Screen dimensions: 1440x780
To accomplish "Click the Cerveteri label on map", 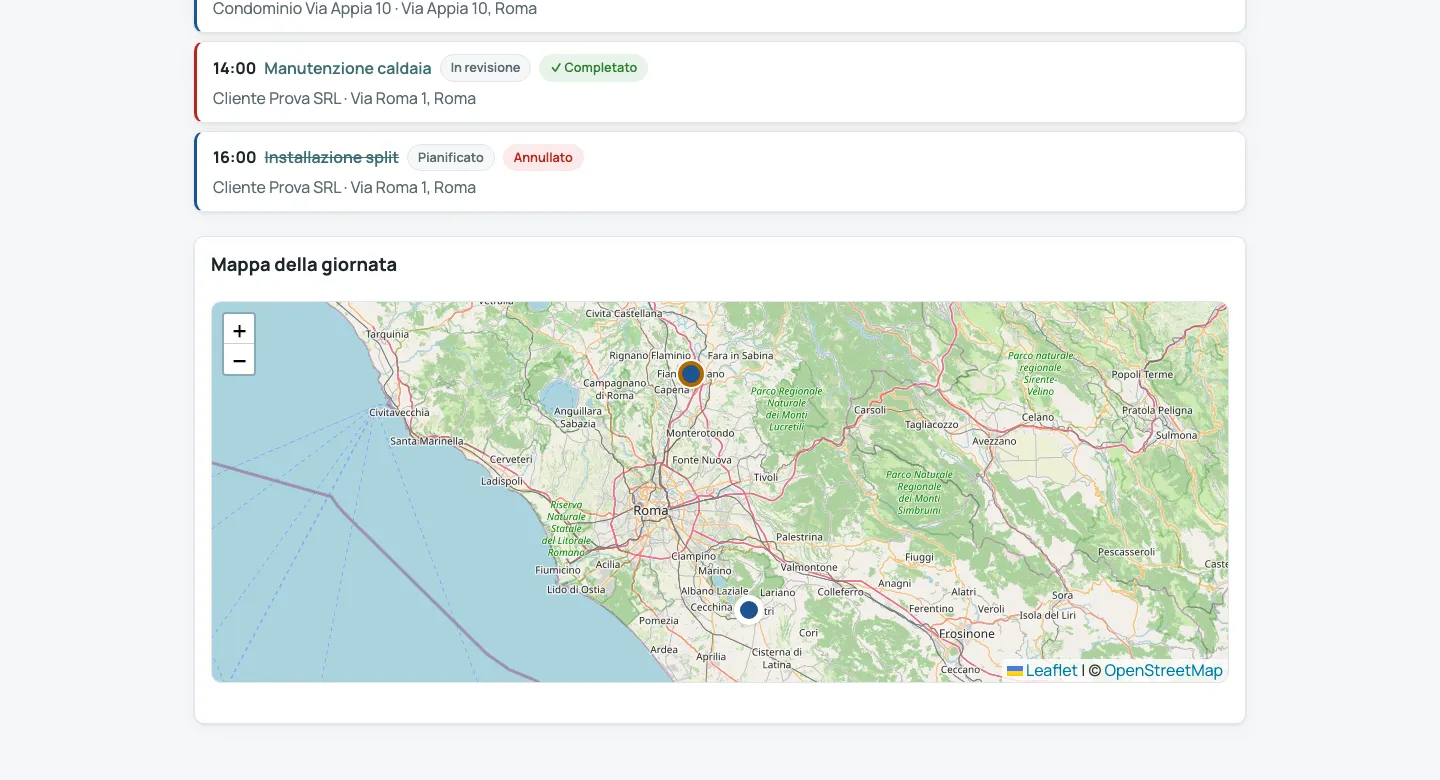I will pyautogui.click(x=511, y=459).
